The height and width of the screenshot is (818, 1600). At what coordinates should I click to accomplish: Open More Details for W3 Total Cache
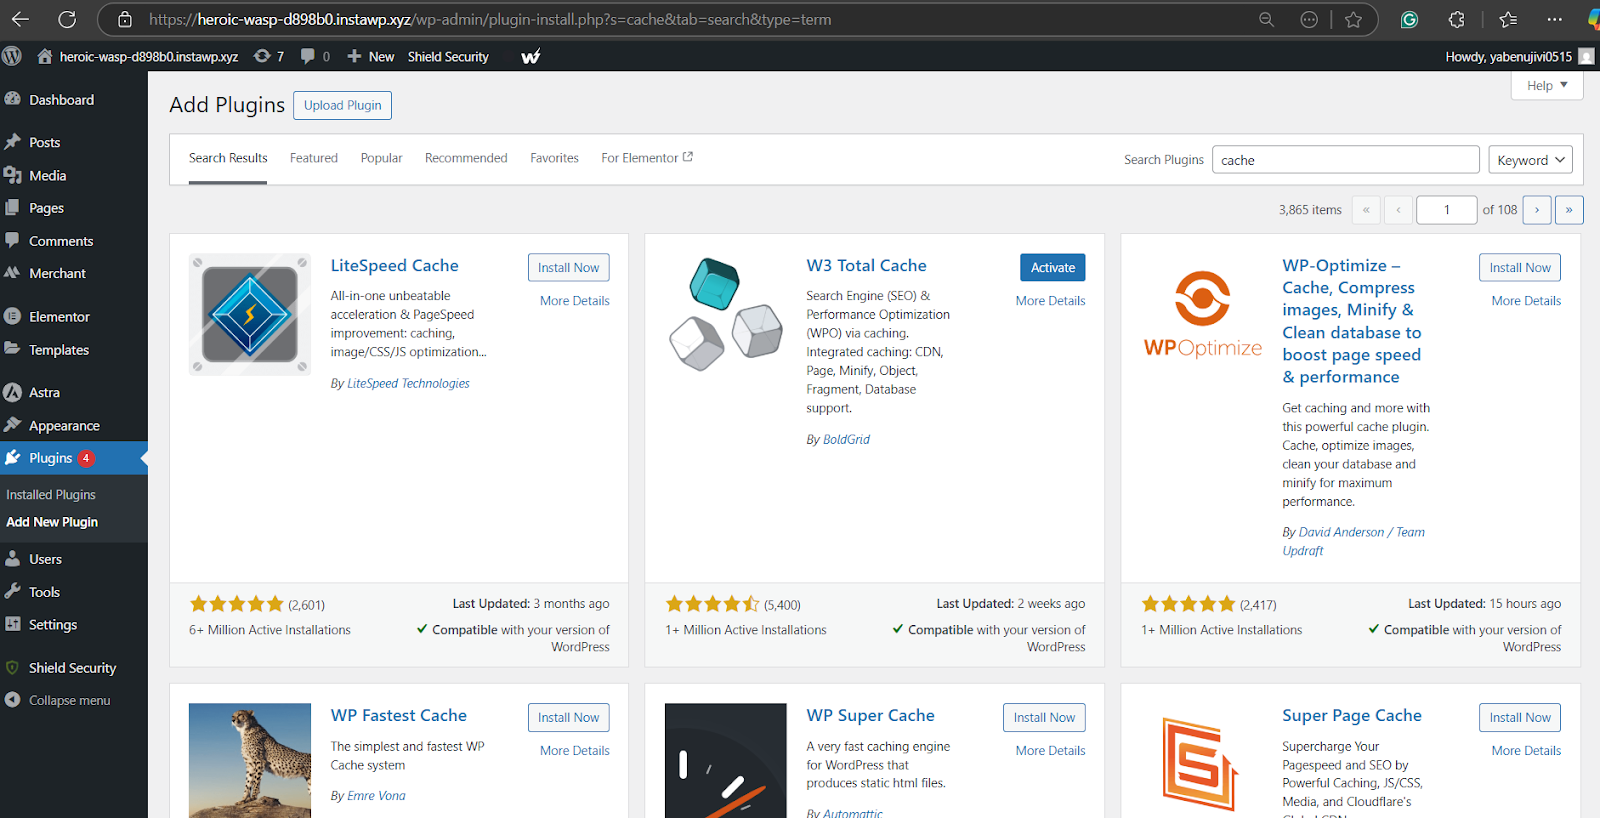(1050, 301)
